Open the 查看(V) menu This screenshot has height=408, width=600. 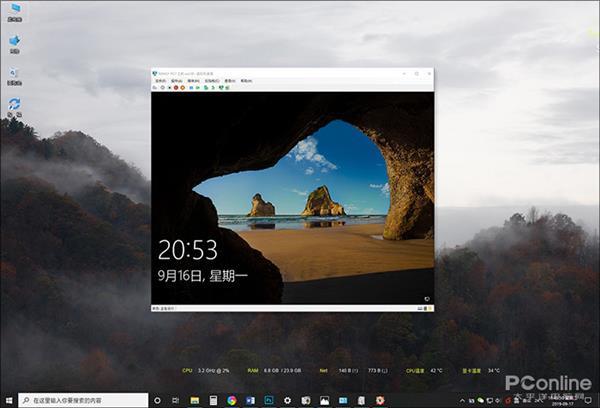(x=230, y=81)
